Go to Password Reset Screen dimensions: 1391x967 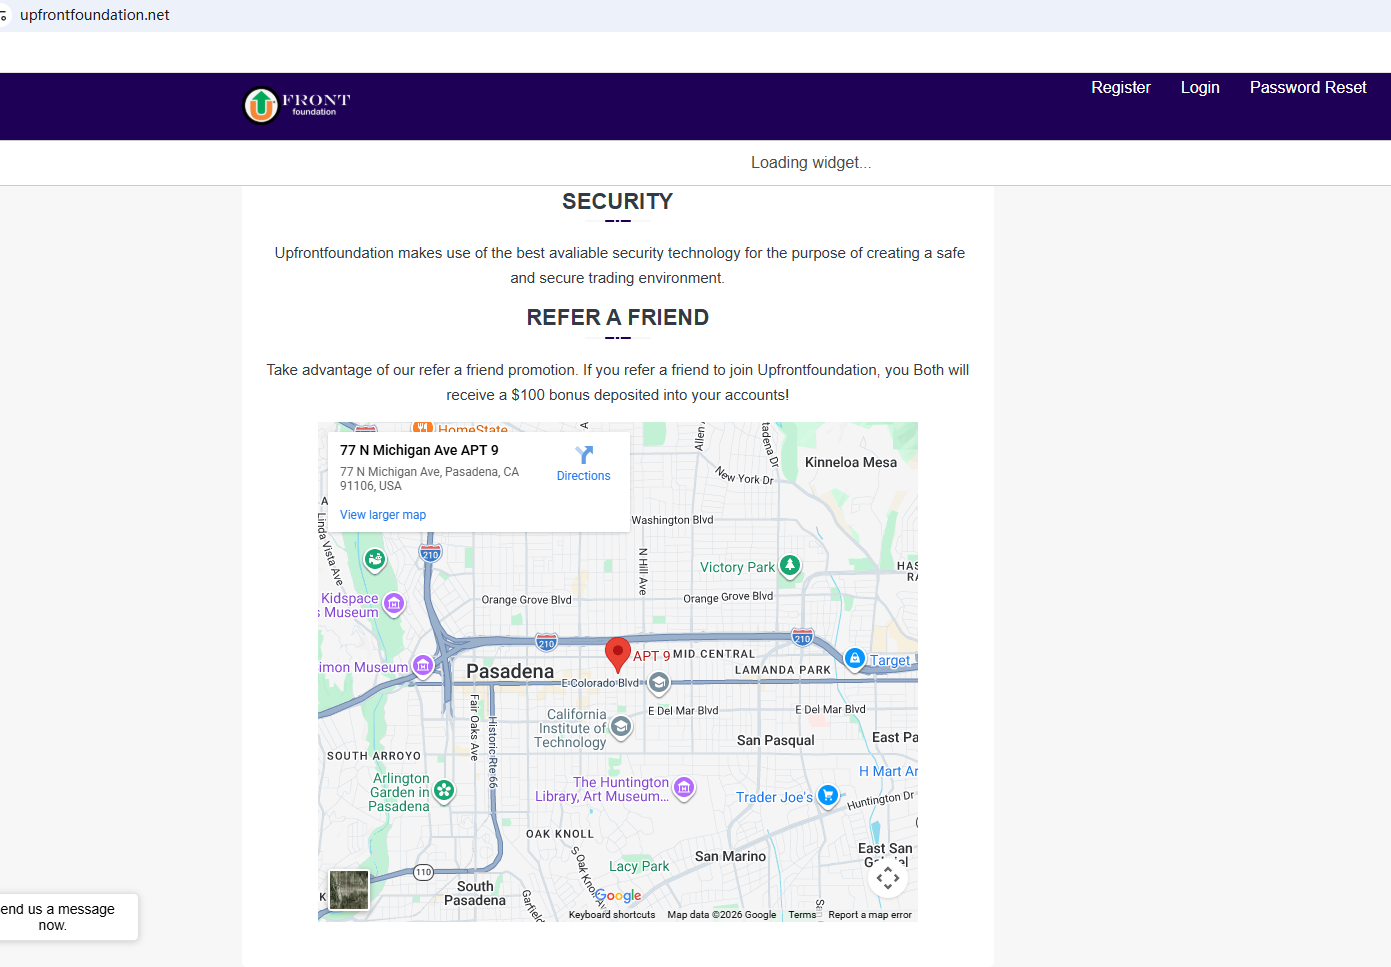point(1307,88)
